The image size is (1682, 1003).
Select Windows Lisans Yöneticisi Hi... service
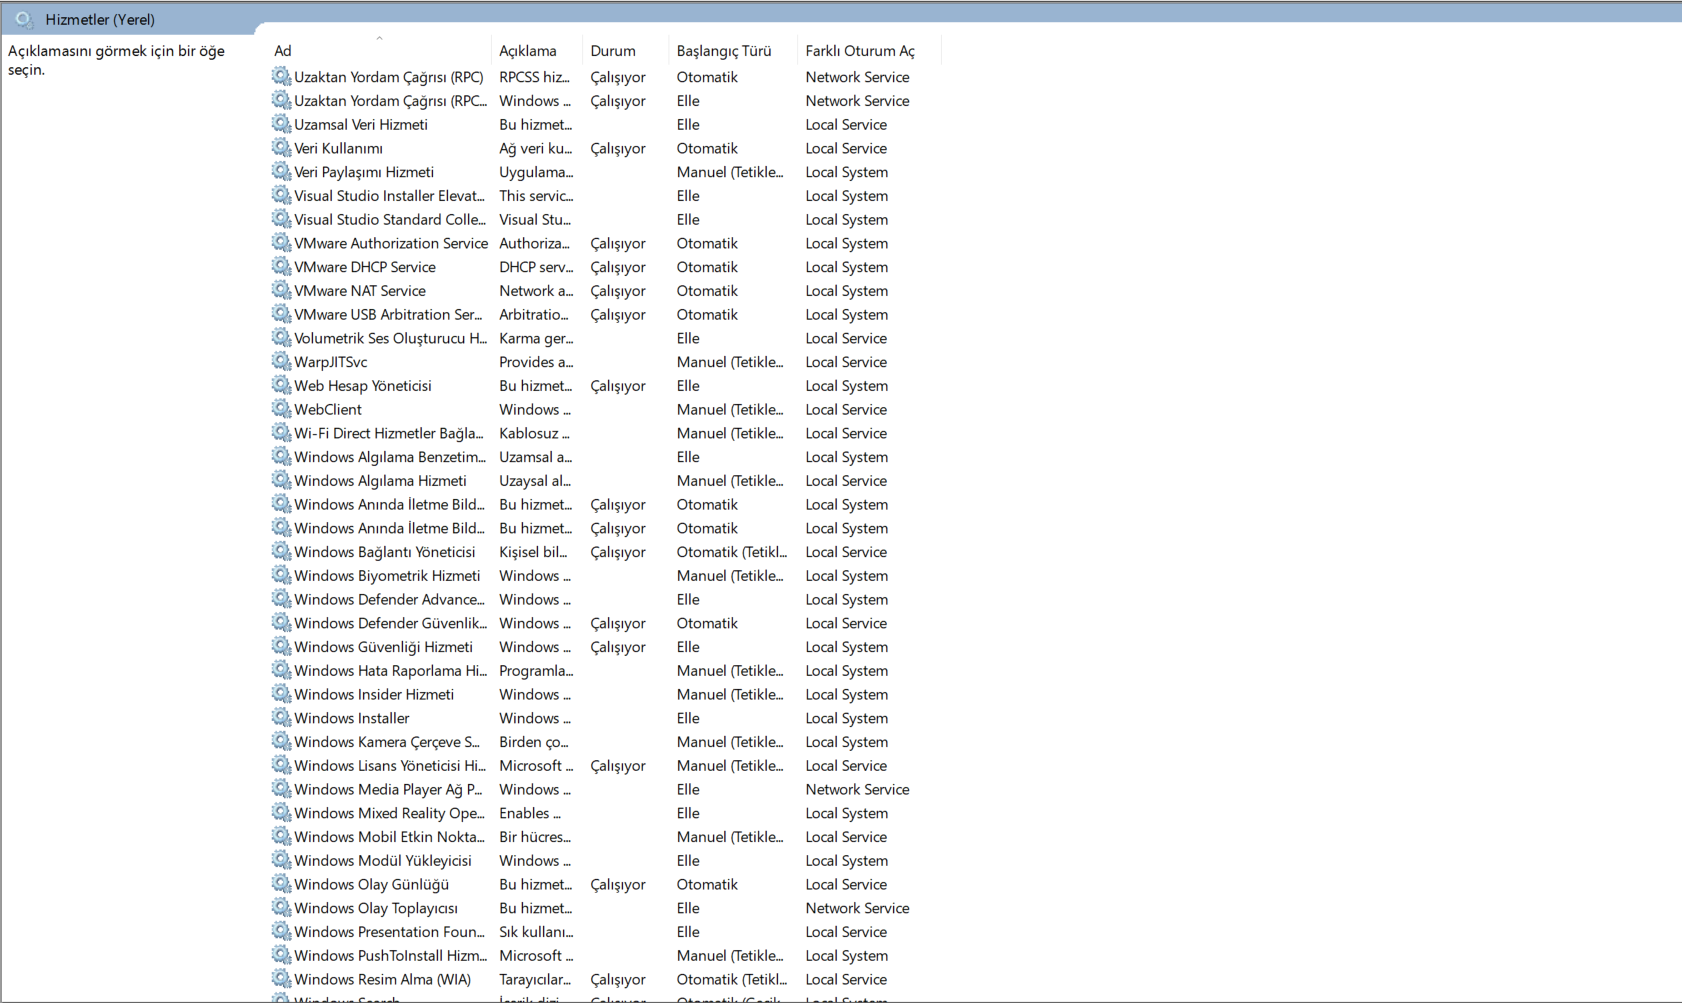(x=390, y=766)
